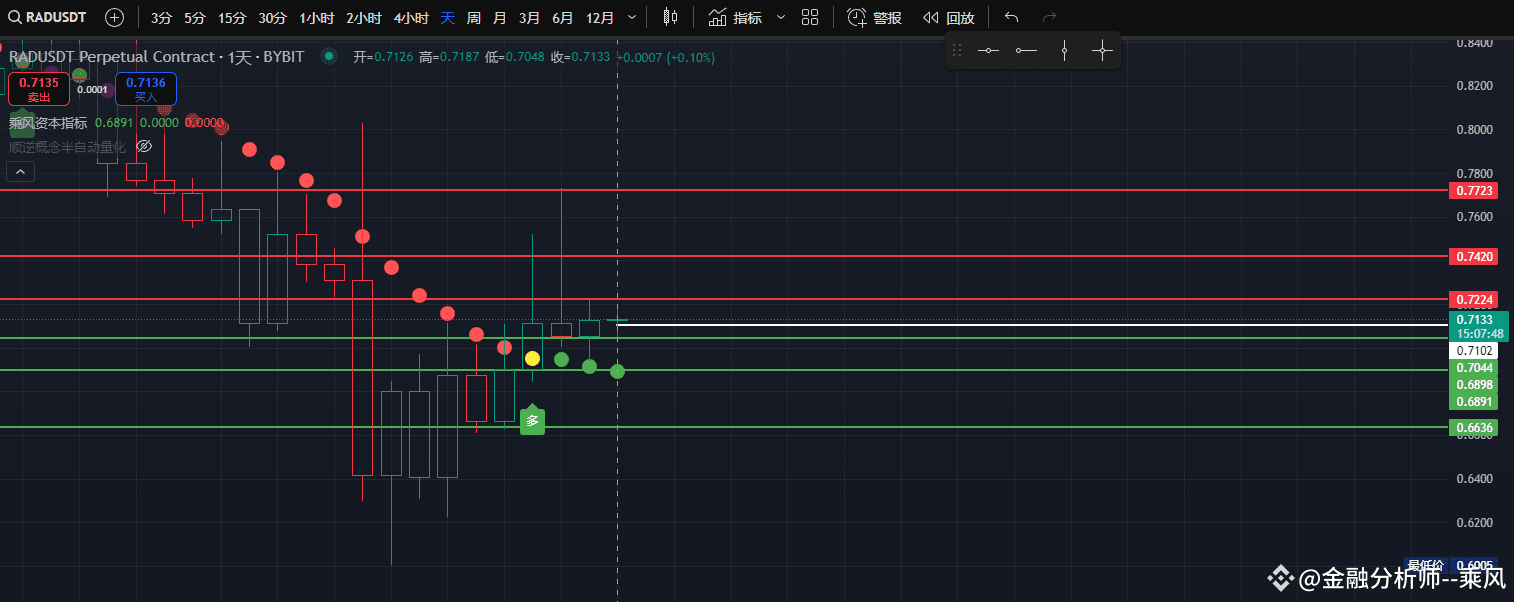Click the +0.0007 (+0.10%) change value

[x=666, y=57]
